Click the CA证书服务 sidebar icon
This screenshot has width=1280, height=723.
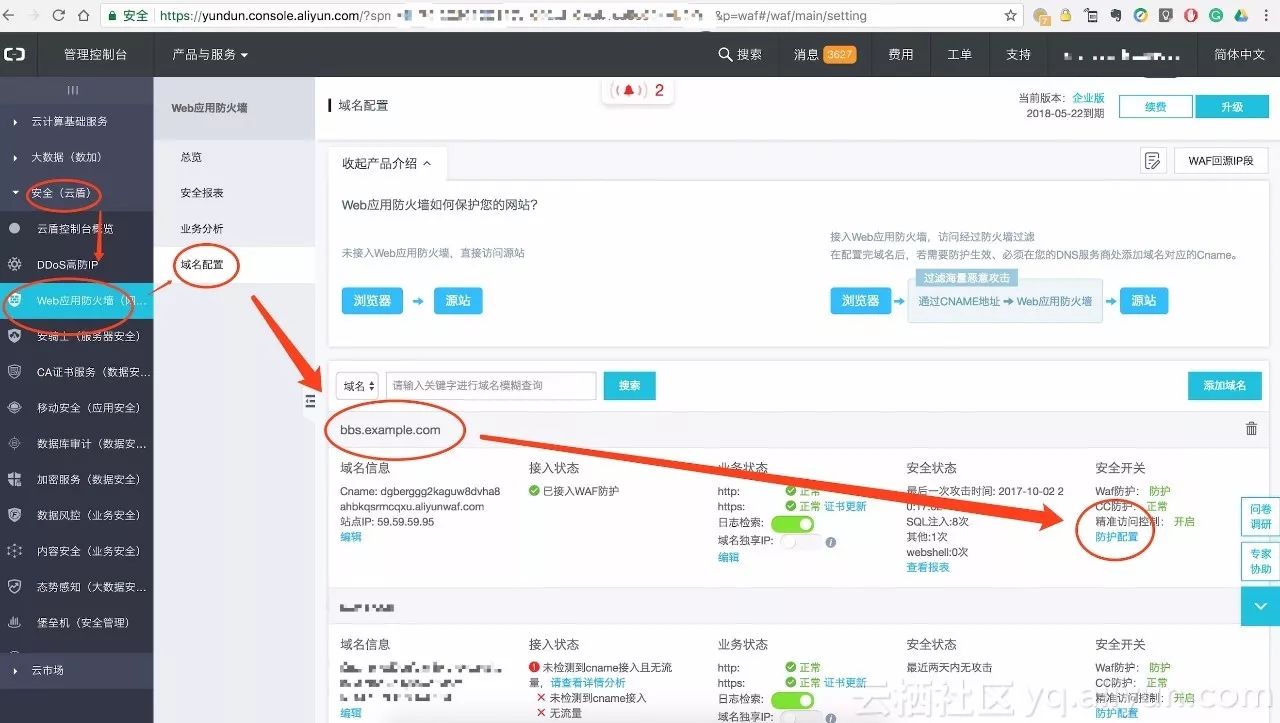click(x=14, y=372)
